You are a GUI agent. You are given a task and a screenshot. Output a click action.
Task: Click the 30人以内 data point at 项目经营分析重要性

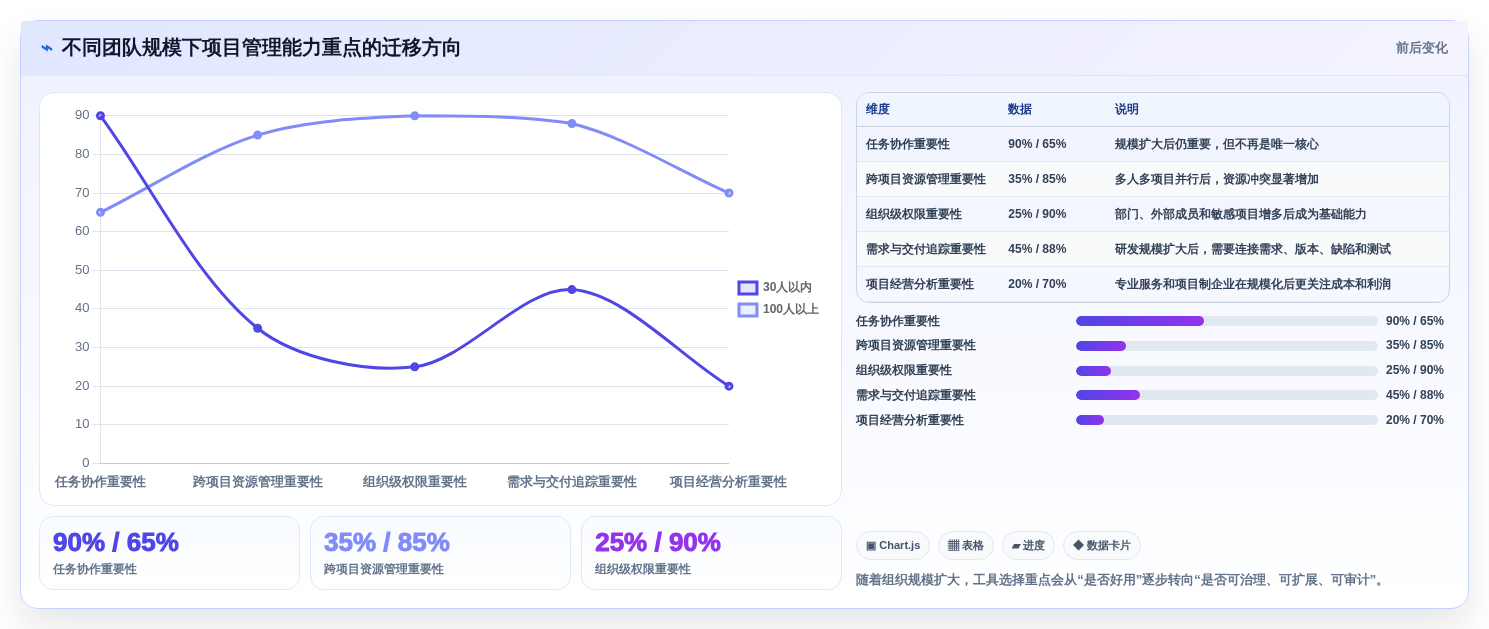click(x=729, y=386)
